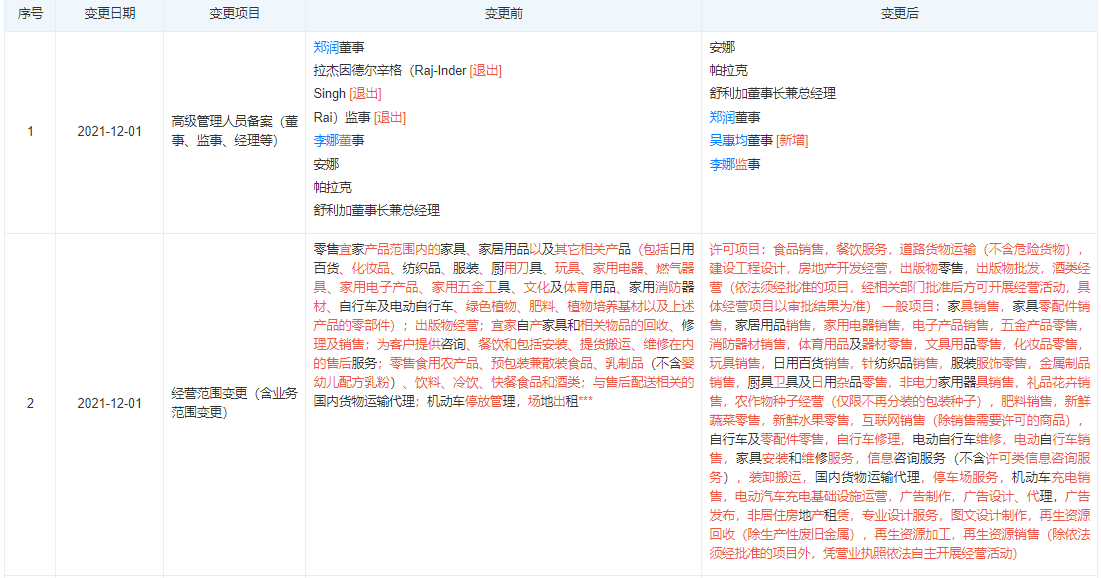Open the 李娜 link in the 变更前 column
The width and height of the screenshot is (1101, 578).
326,140
